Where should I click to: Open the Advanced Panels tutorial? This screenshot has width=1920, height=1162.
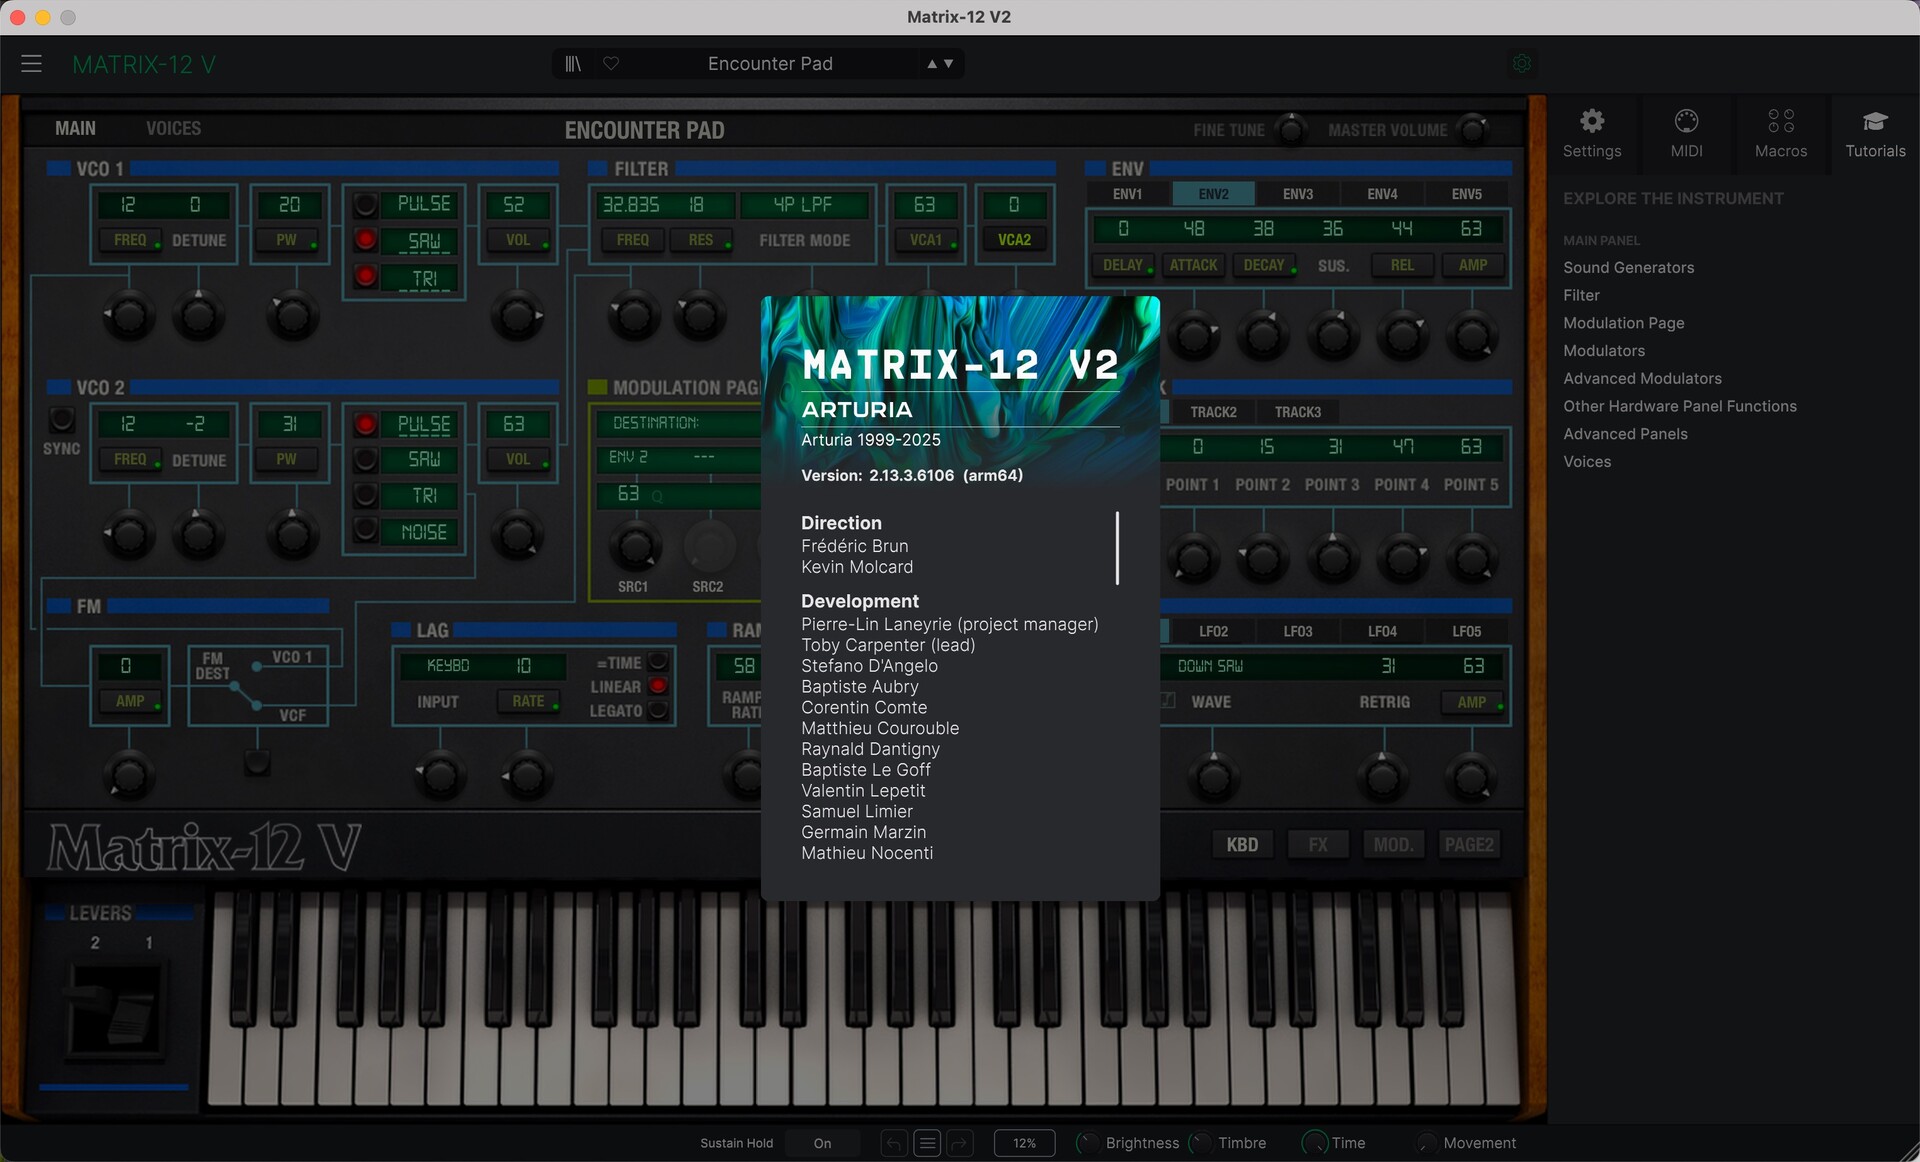(x=1625, y=434)
